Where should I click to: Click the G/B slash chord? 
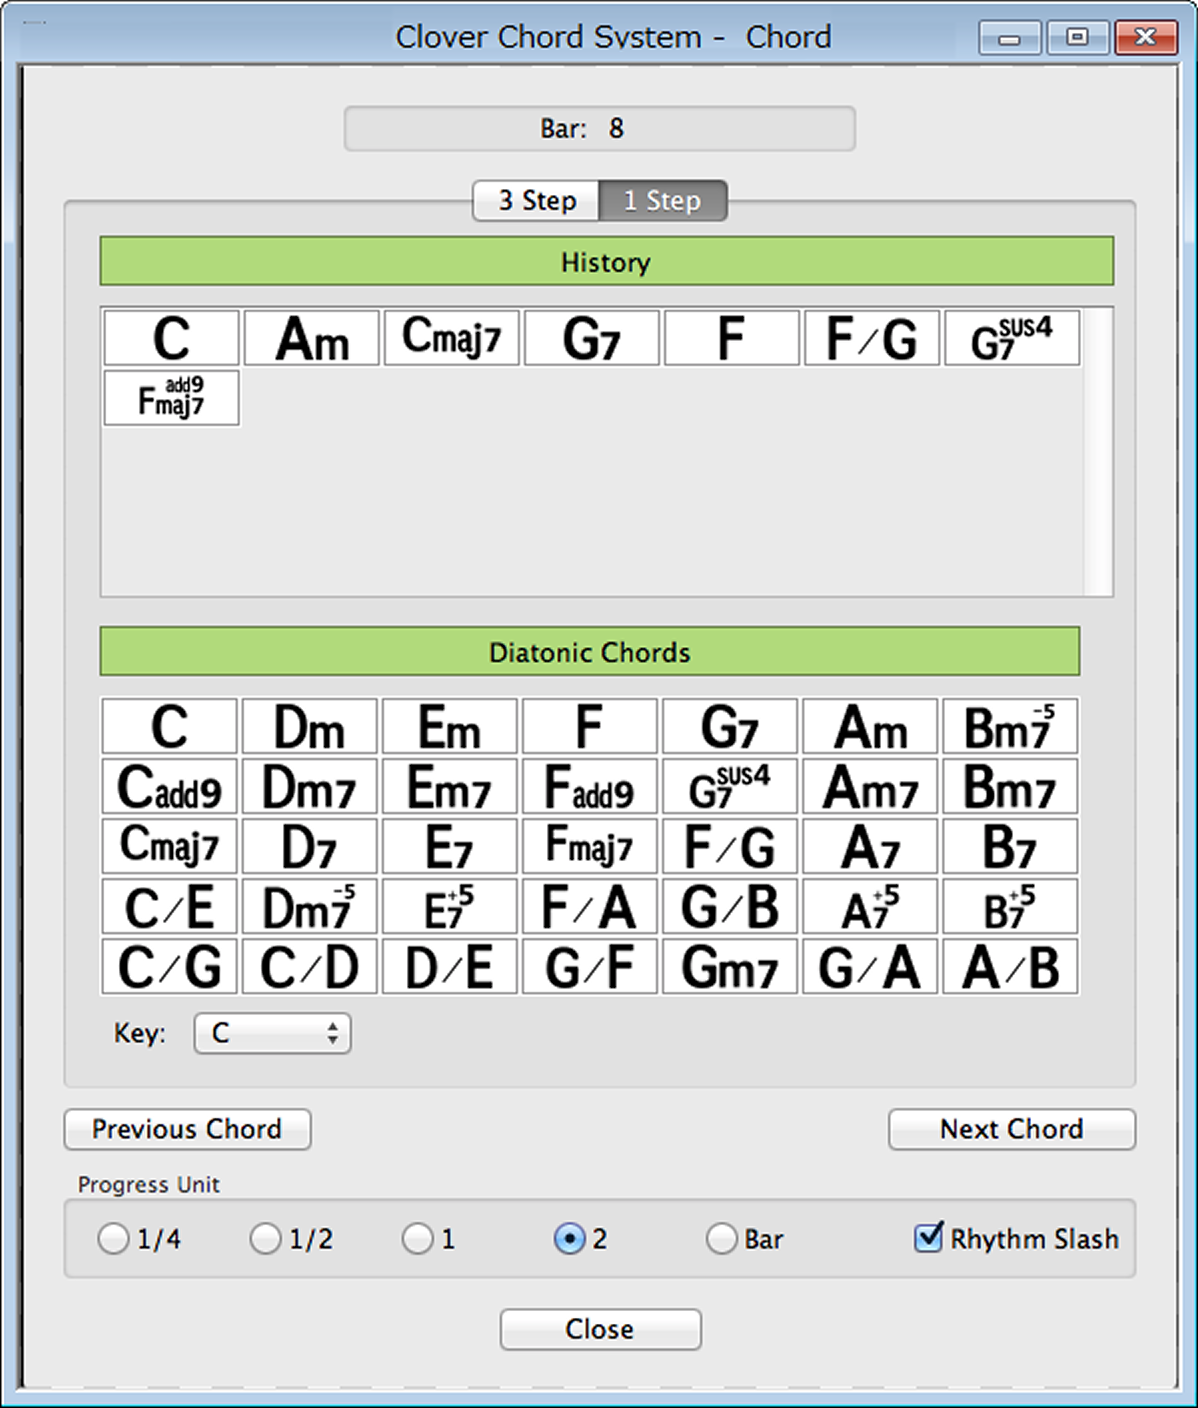point(729,906)
